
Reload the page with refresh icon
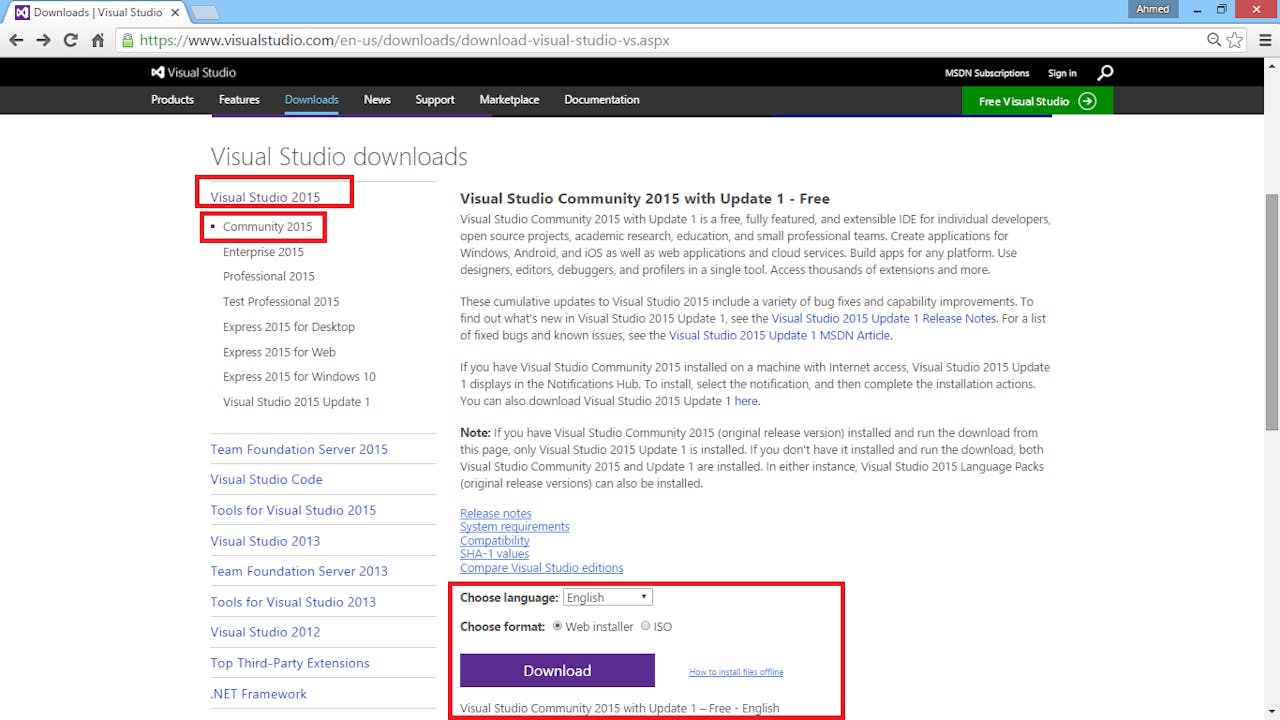70,41
